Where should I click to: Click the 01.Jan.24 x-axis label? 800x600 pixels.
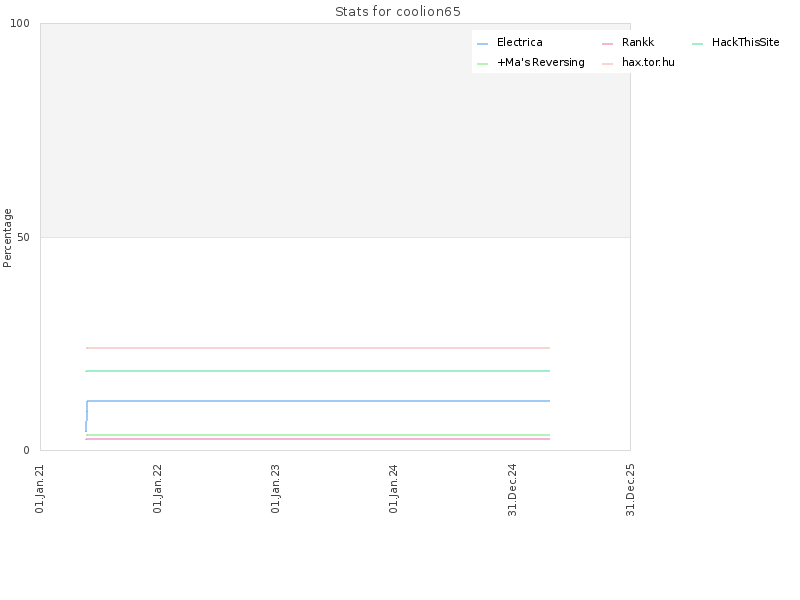coord(393,489)
